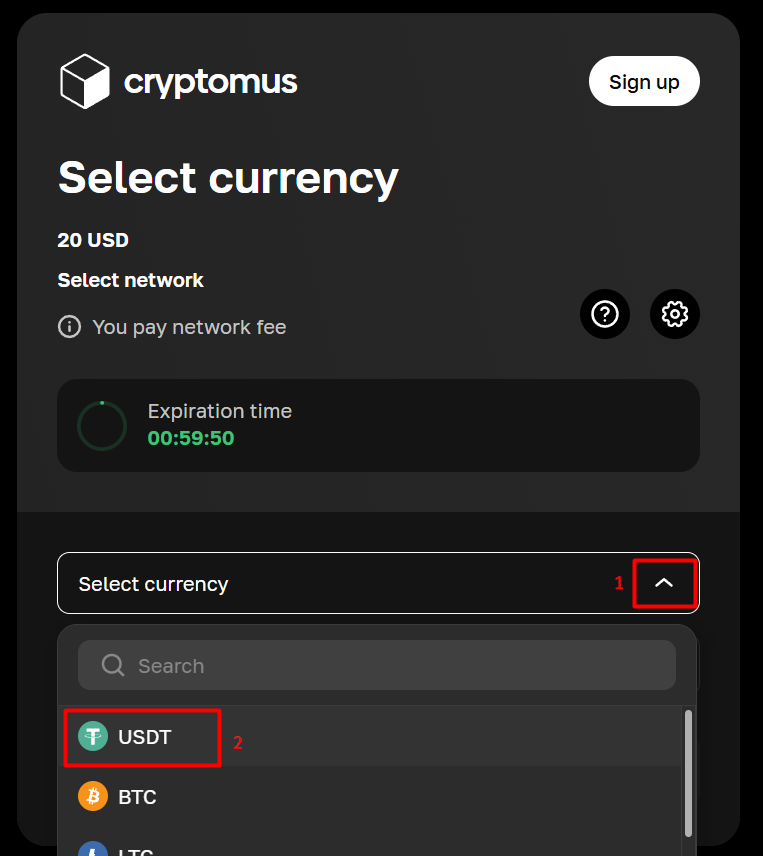Click the 00:59:50 countdown timer

(x=191, y=438)
